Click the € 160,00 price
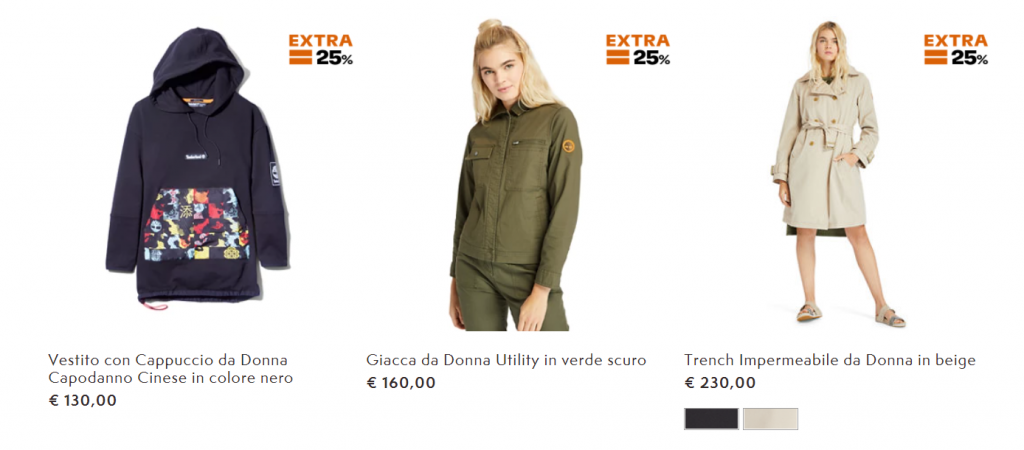 click(x=401, y=383)
